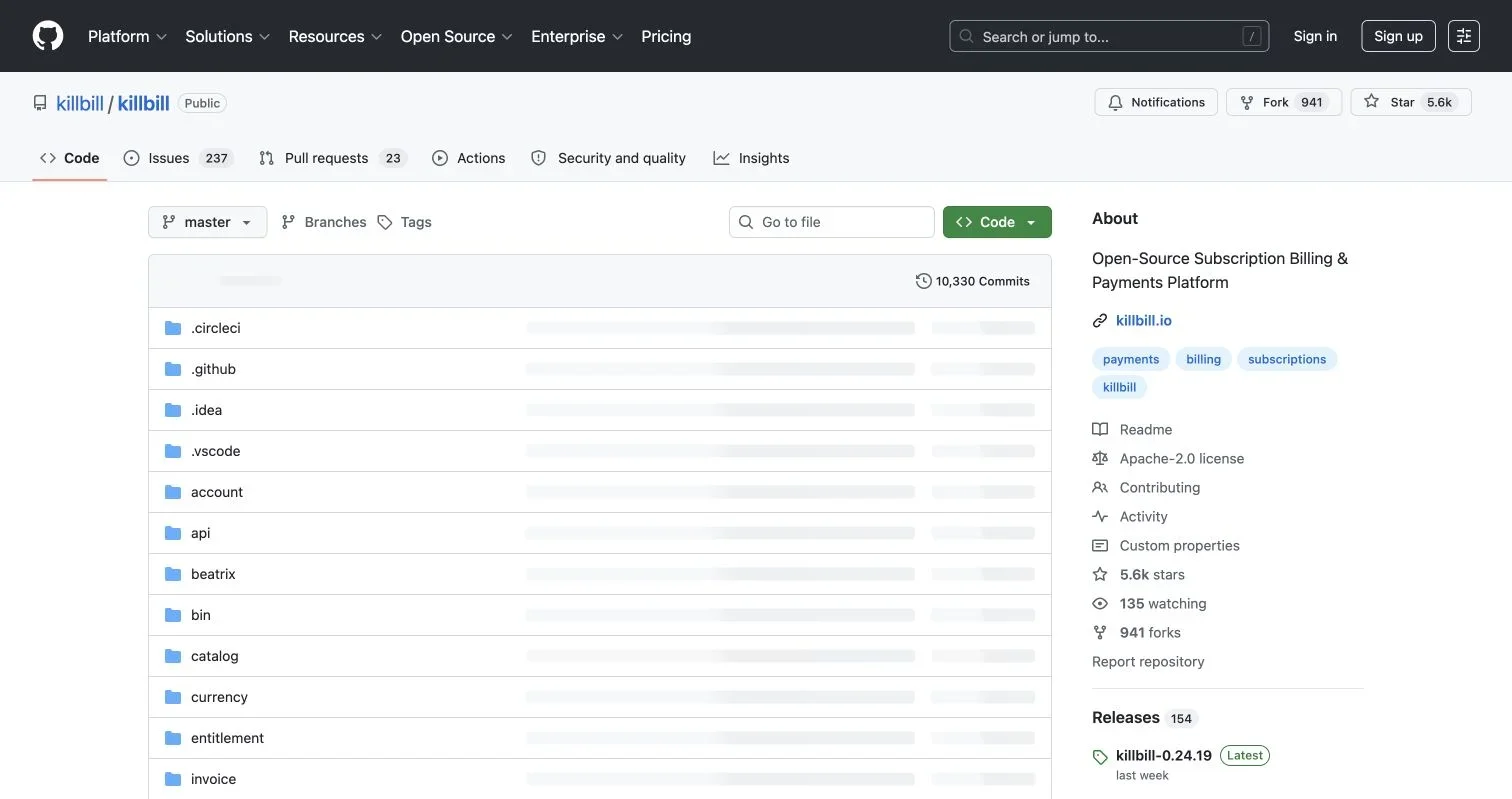Click the Activity pulse icon
The image size is (1512, 799).
click(1100, 516)
